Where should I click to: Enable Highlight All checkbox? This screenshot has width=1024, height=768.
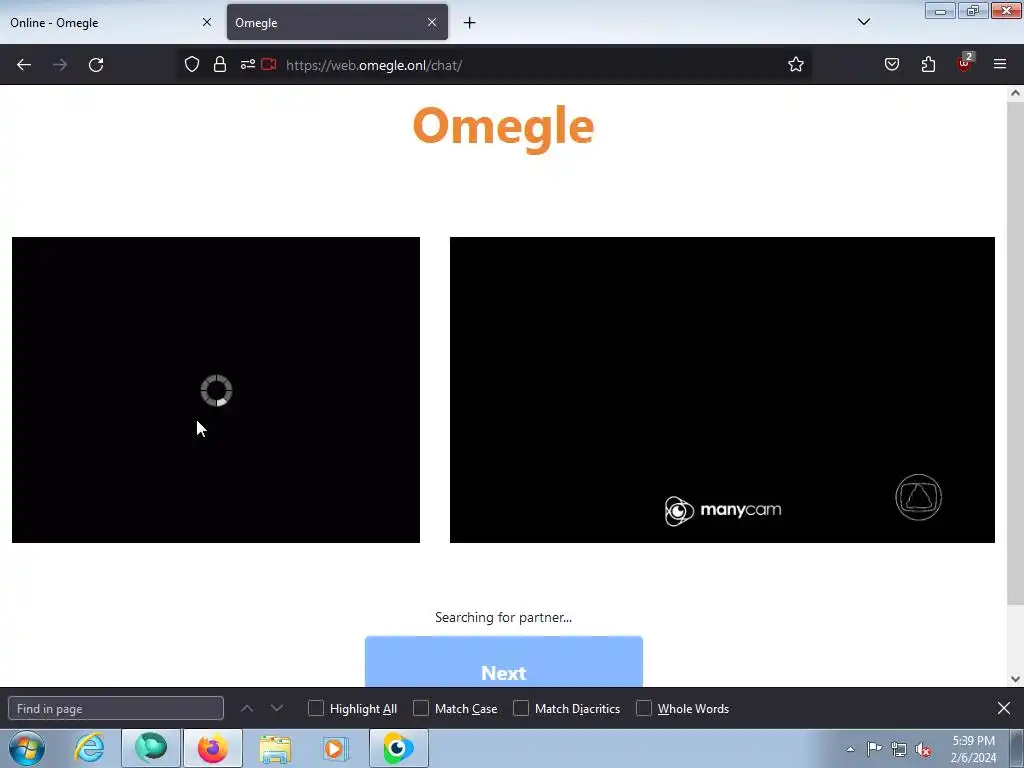point(315,709)
